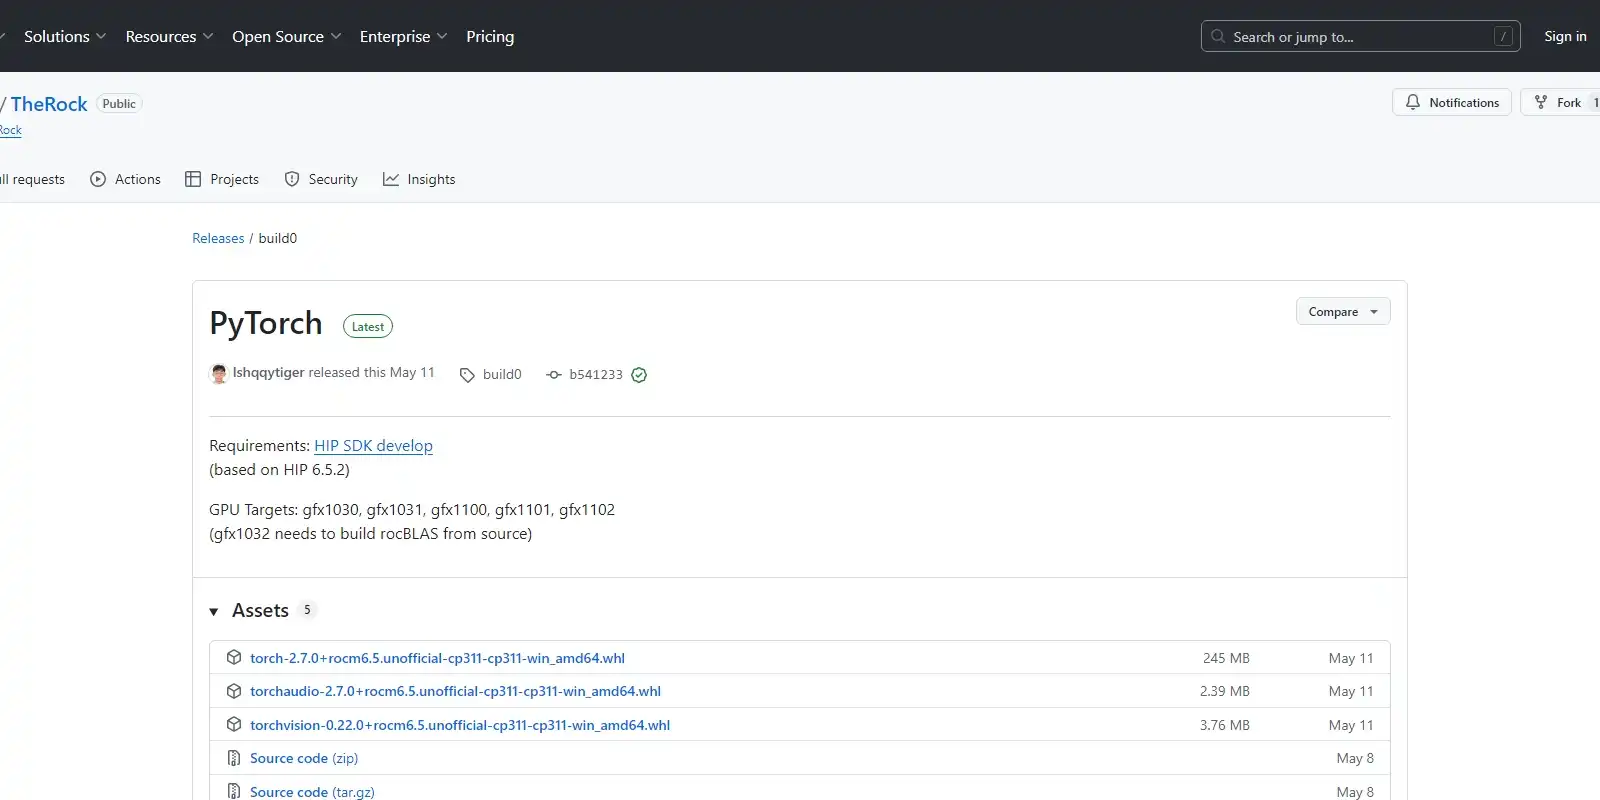Click the build0 tag icon
The image size is (1600, 800).
pyautogui.click(x=467, y=375)
